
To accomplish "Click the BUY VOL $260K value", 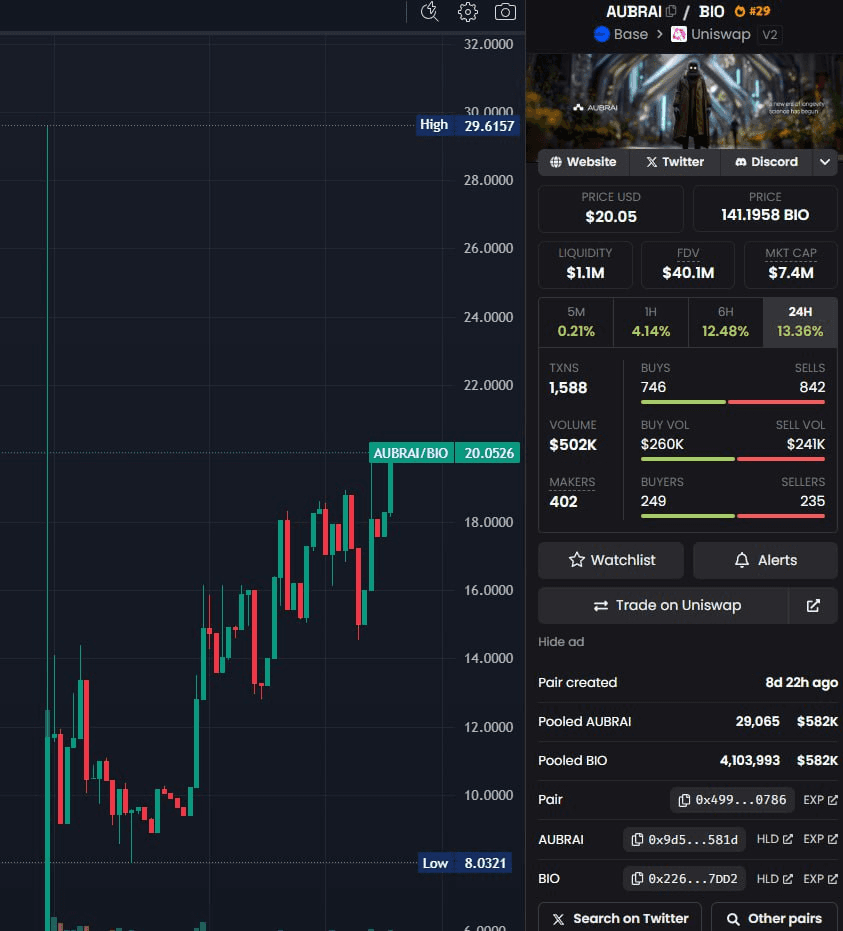I will (x=662, y=444).
